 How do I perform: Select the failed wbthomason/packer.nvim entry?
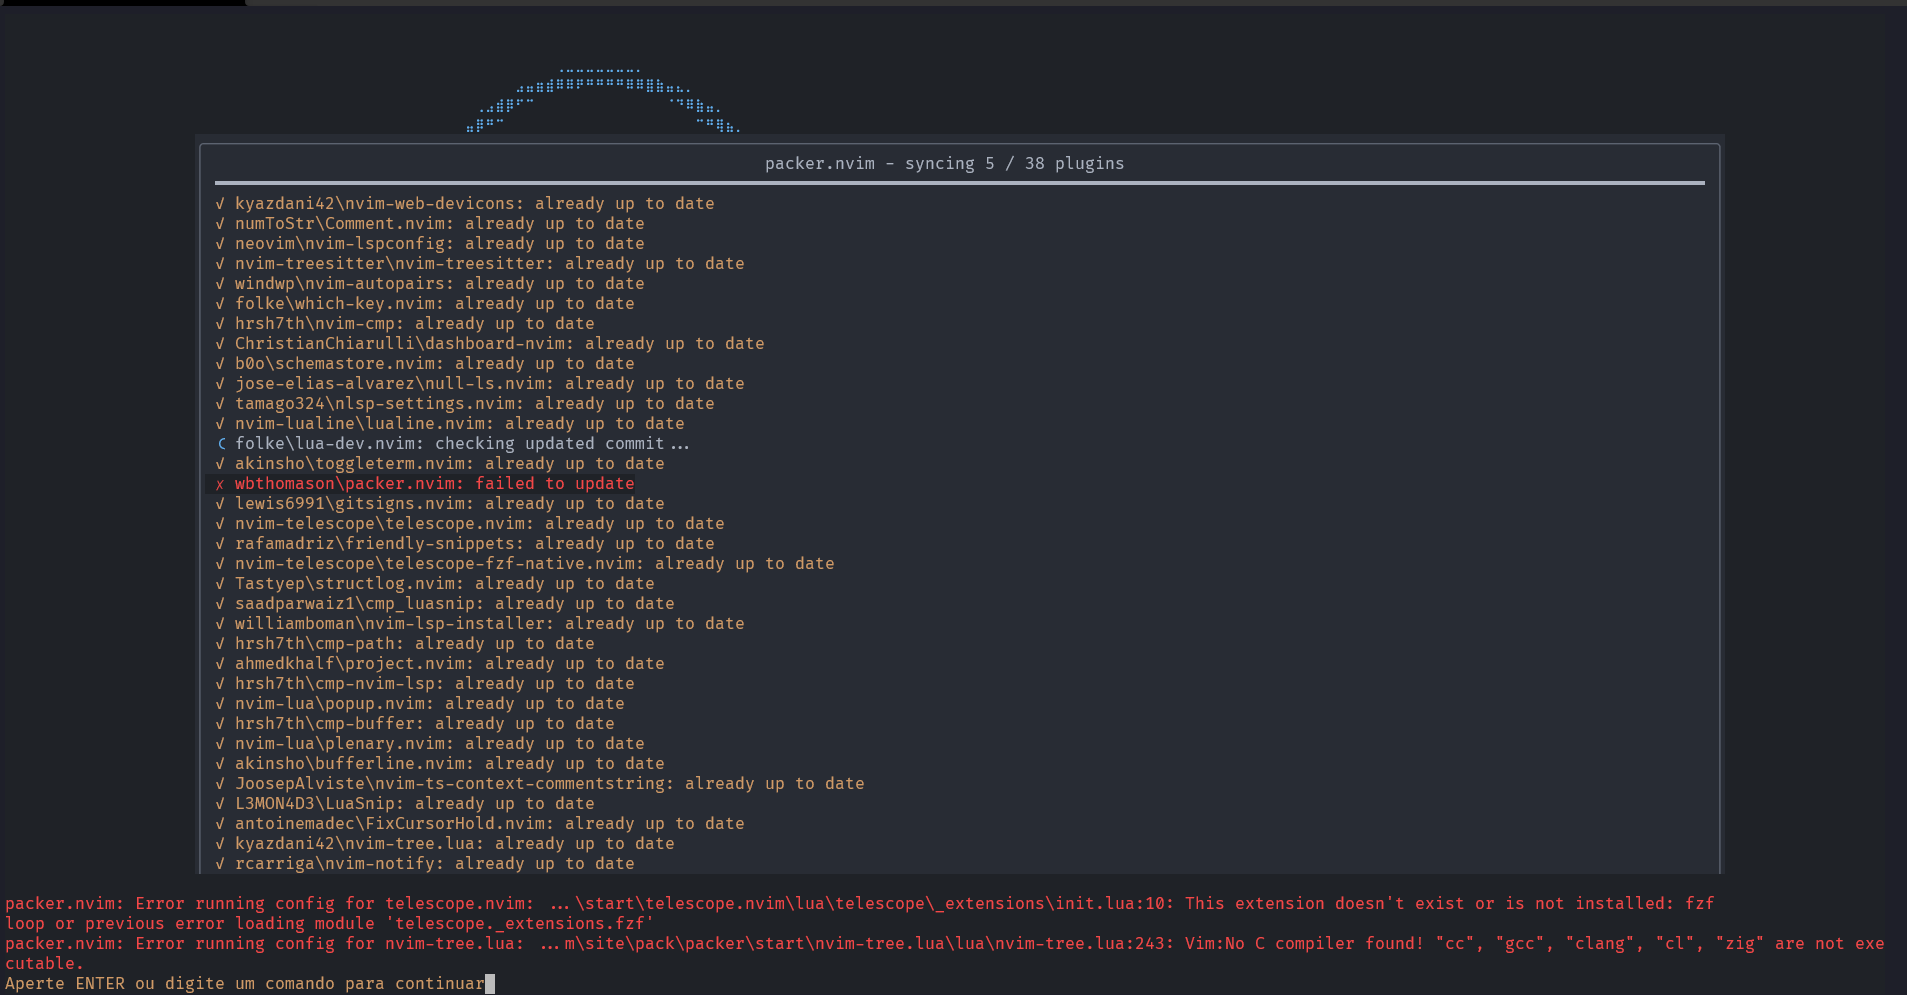(x=425, y=483)
